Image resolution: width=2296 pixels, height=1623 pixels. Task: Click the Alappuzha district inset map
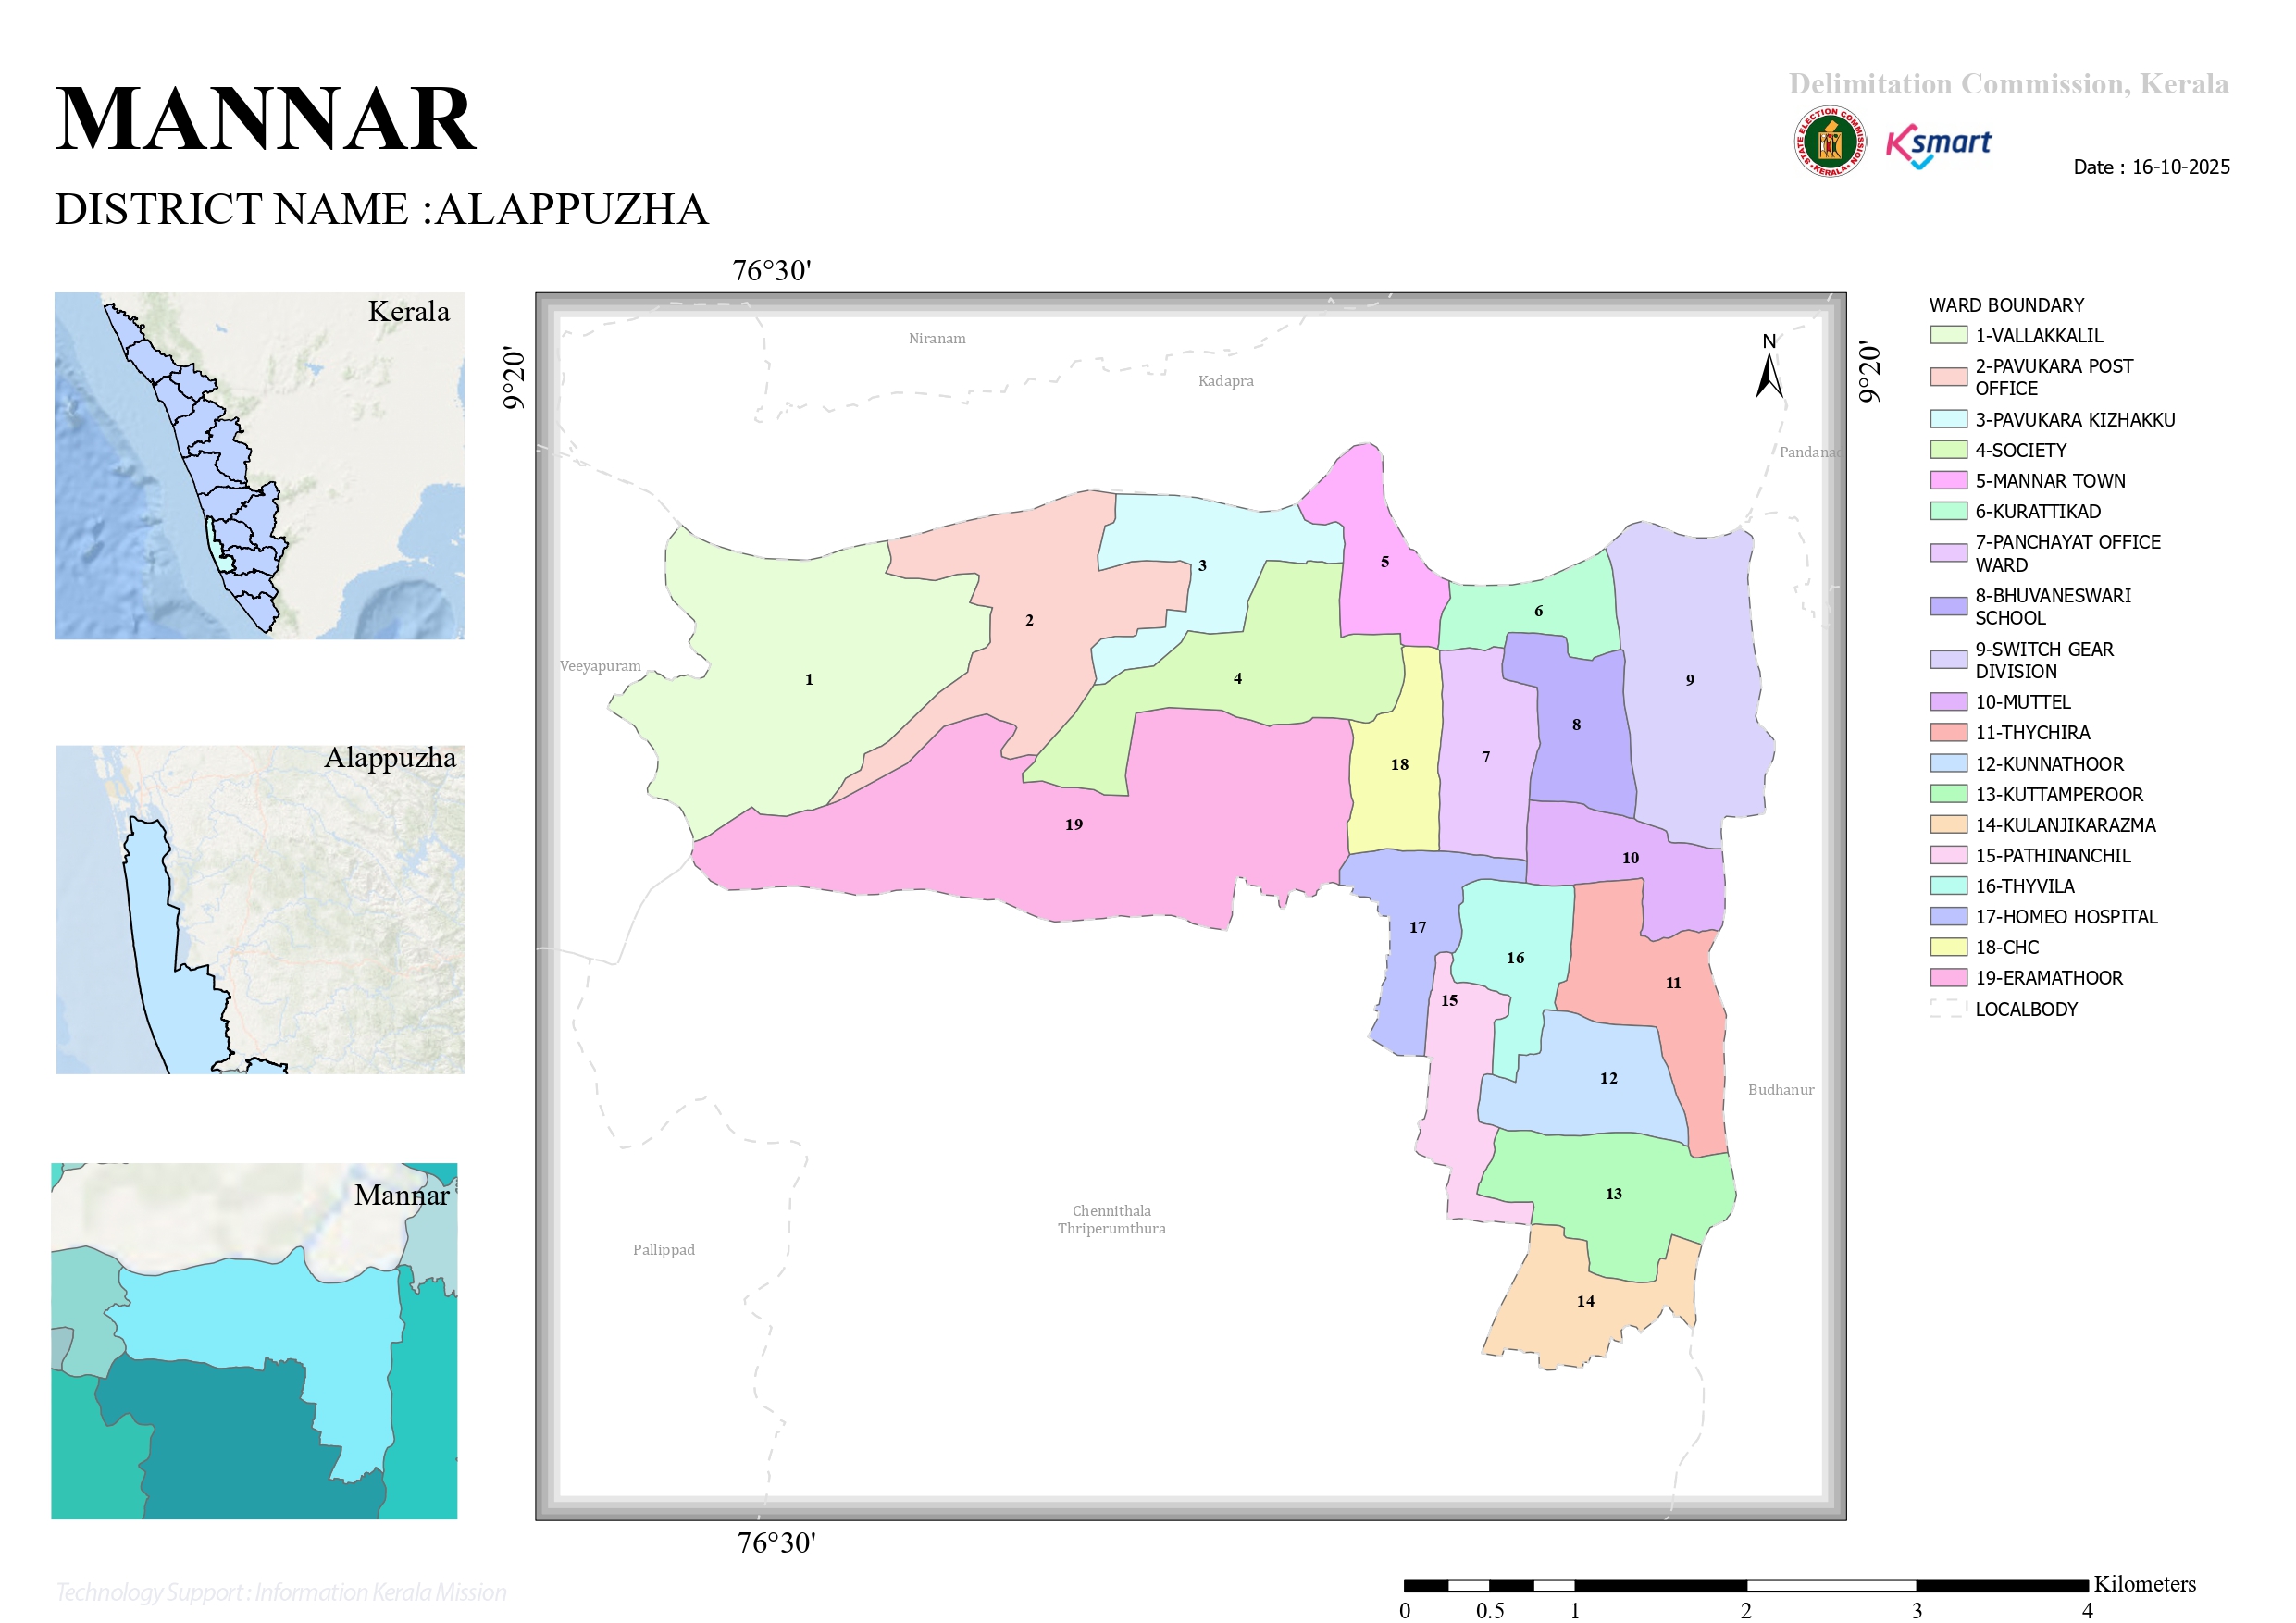point(260,909)
